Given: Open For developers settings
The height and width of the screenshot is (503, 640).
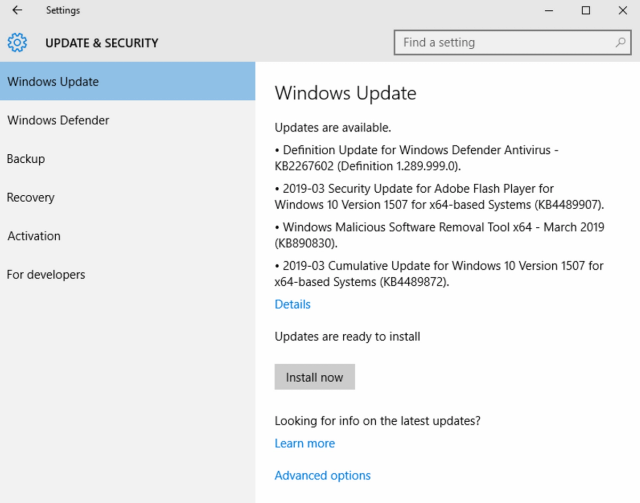Looking at the screenshot, I should (127, 274).
